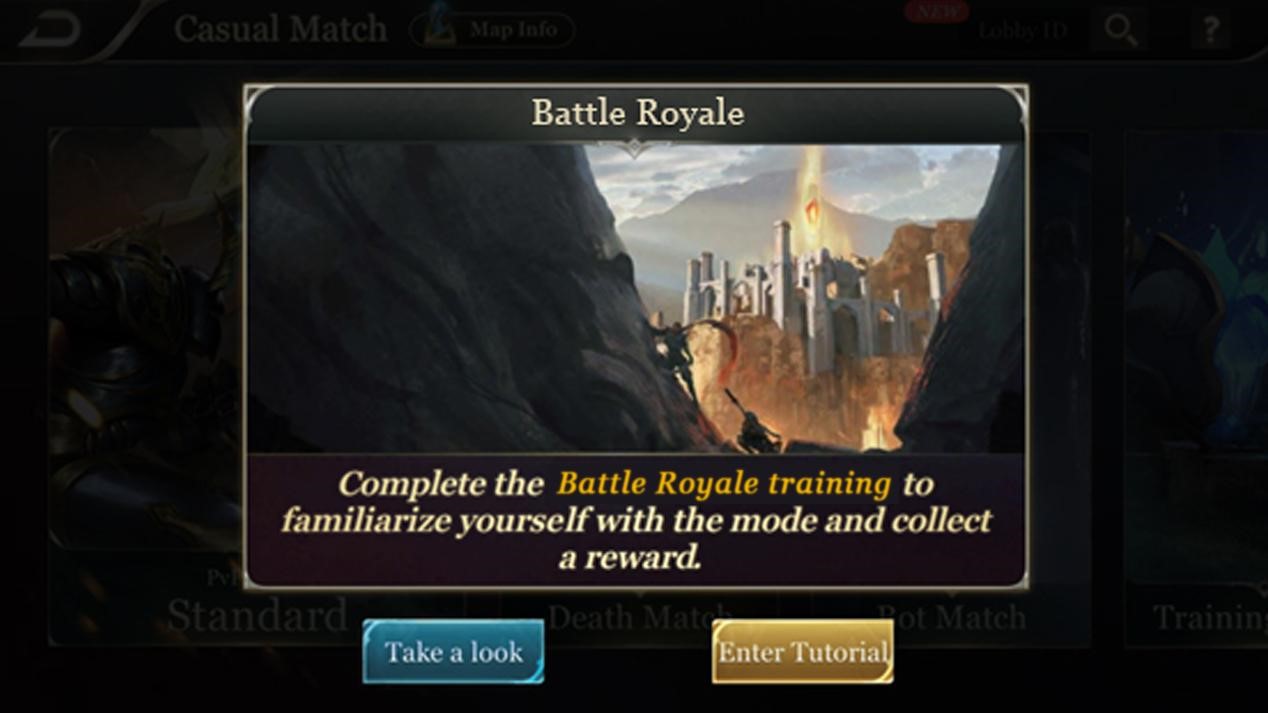Click the Casual Match header title
This screenshot has width=1268, height=713.
coord(280,29)
